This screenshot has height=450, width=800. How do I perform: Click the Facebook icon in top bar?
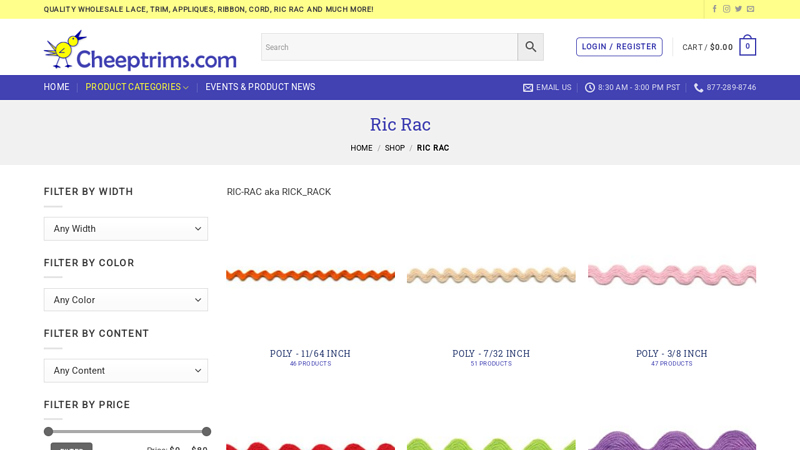[714, 9]
